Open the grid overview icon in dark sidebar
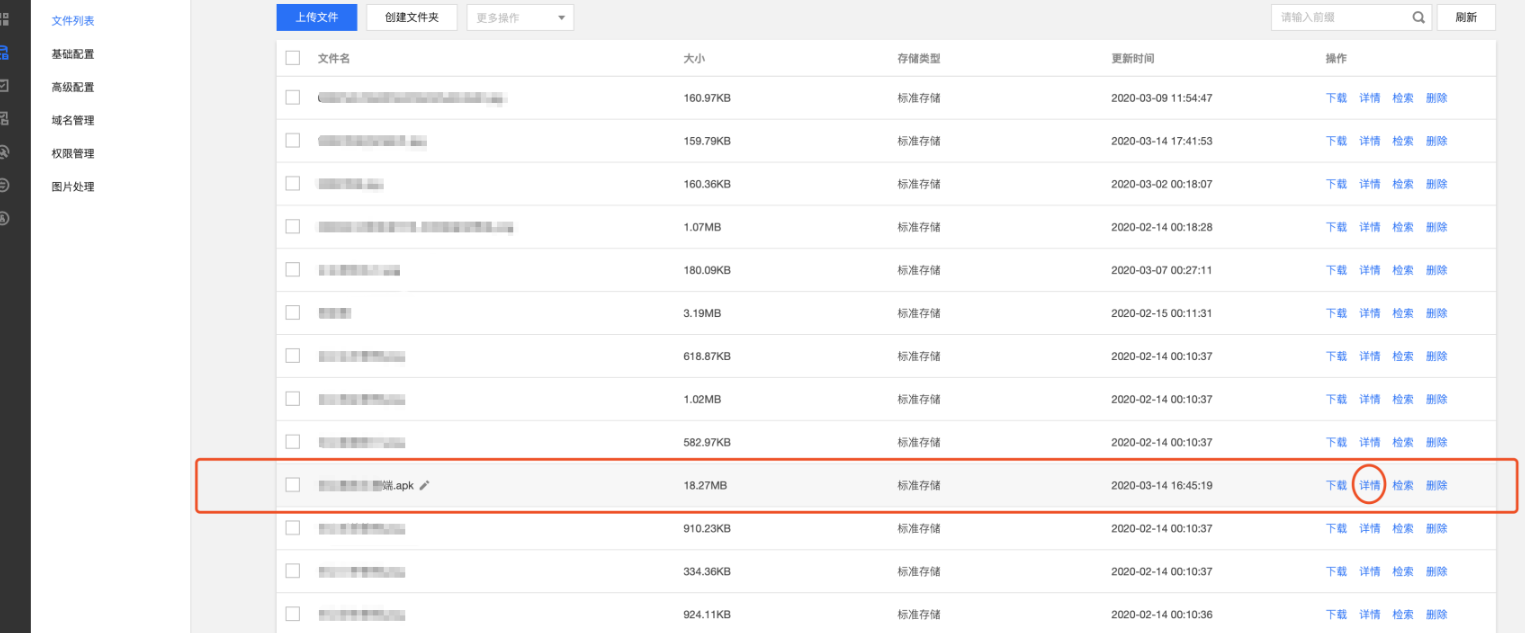The width and height of the screenshot is (1525, 633). pos(4,19)
